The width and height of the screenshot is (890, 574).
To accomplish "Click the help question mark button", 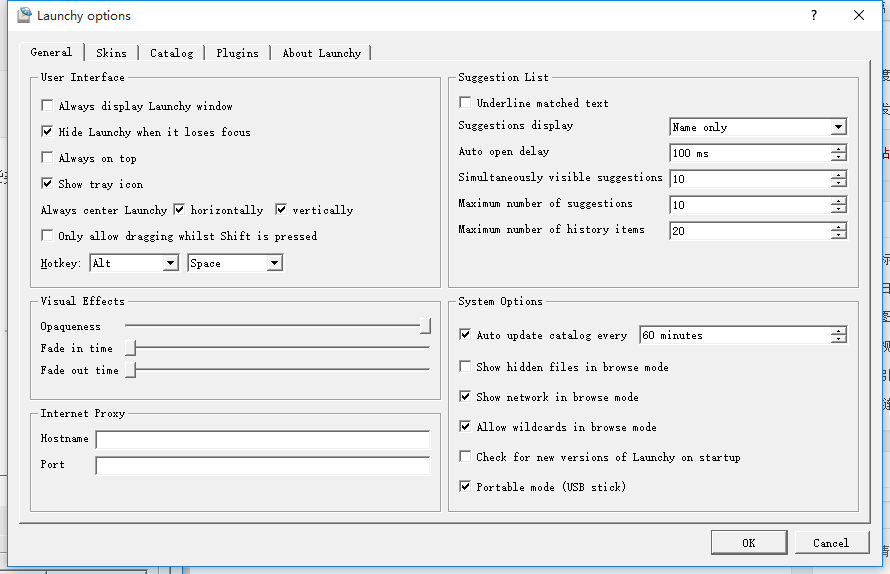I will pyautogui.click(x=813, y=15).
